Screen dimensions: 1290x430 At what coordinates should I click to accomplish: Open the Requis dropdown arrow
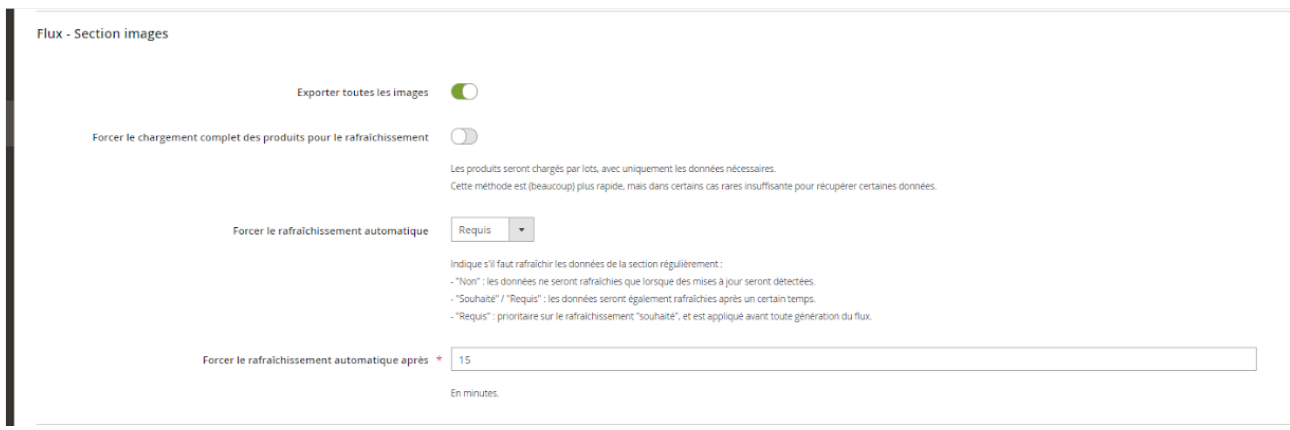(522, 230)
